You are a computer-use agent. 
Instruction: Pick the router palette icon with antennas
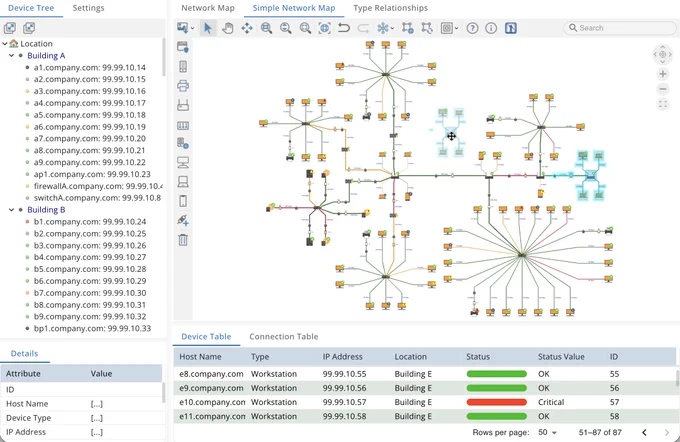click(x=183, y=105)
